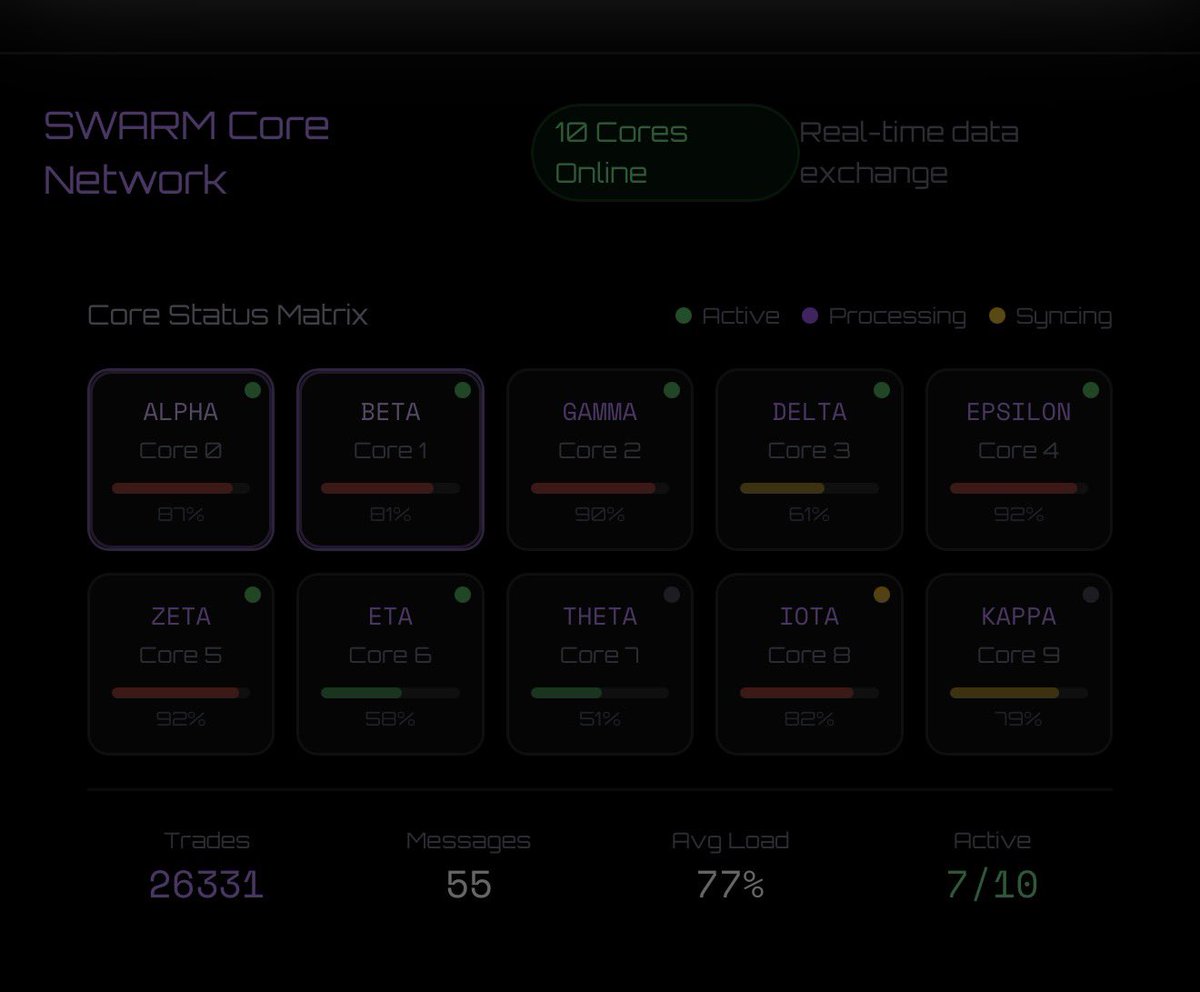Choose the ZETA Core 5 card
Image resolution: width=1200 pixels, height=992 pixels.
click(x=181, y=664)
